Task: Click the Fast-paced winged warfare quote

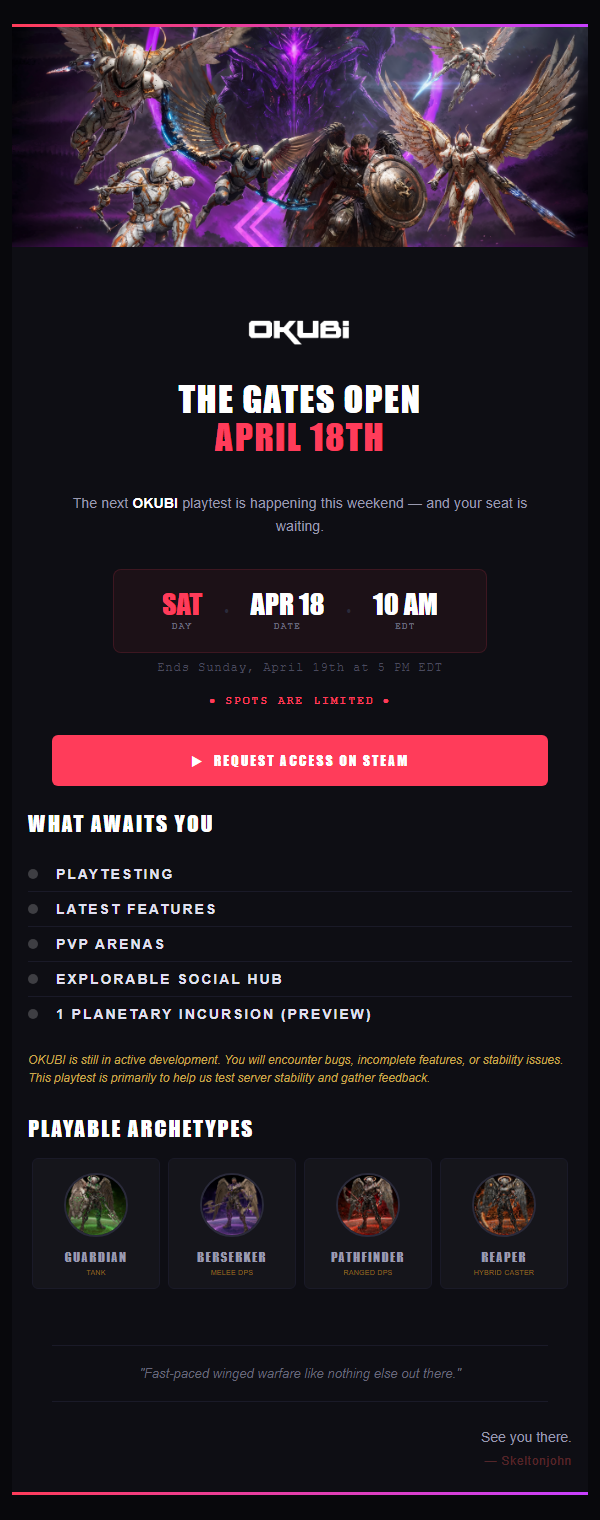Action: pyautogui.click(x=300, y=1374)
